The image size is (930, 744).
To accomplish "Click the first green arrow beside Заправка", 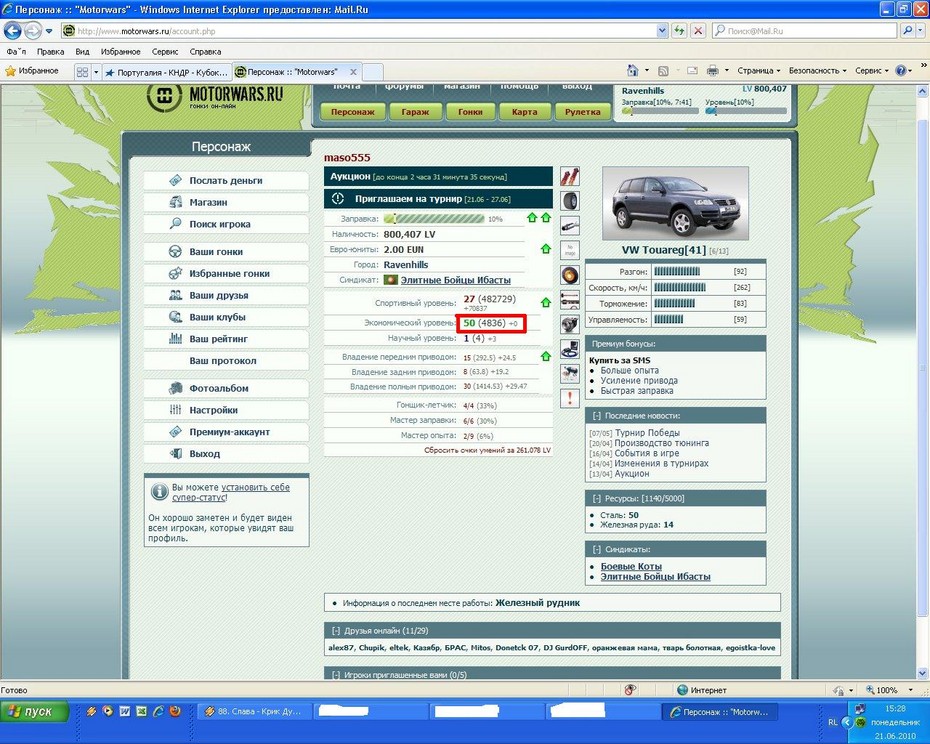I will tap(532, 218).
